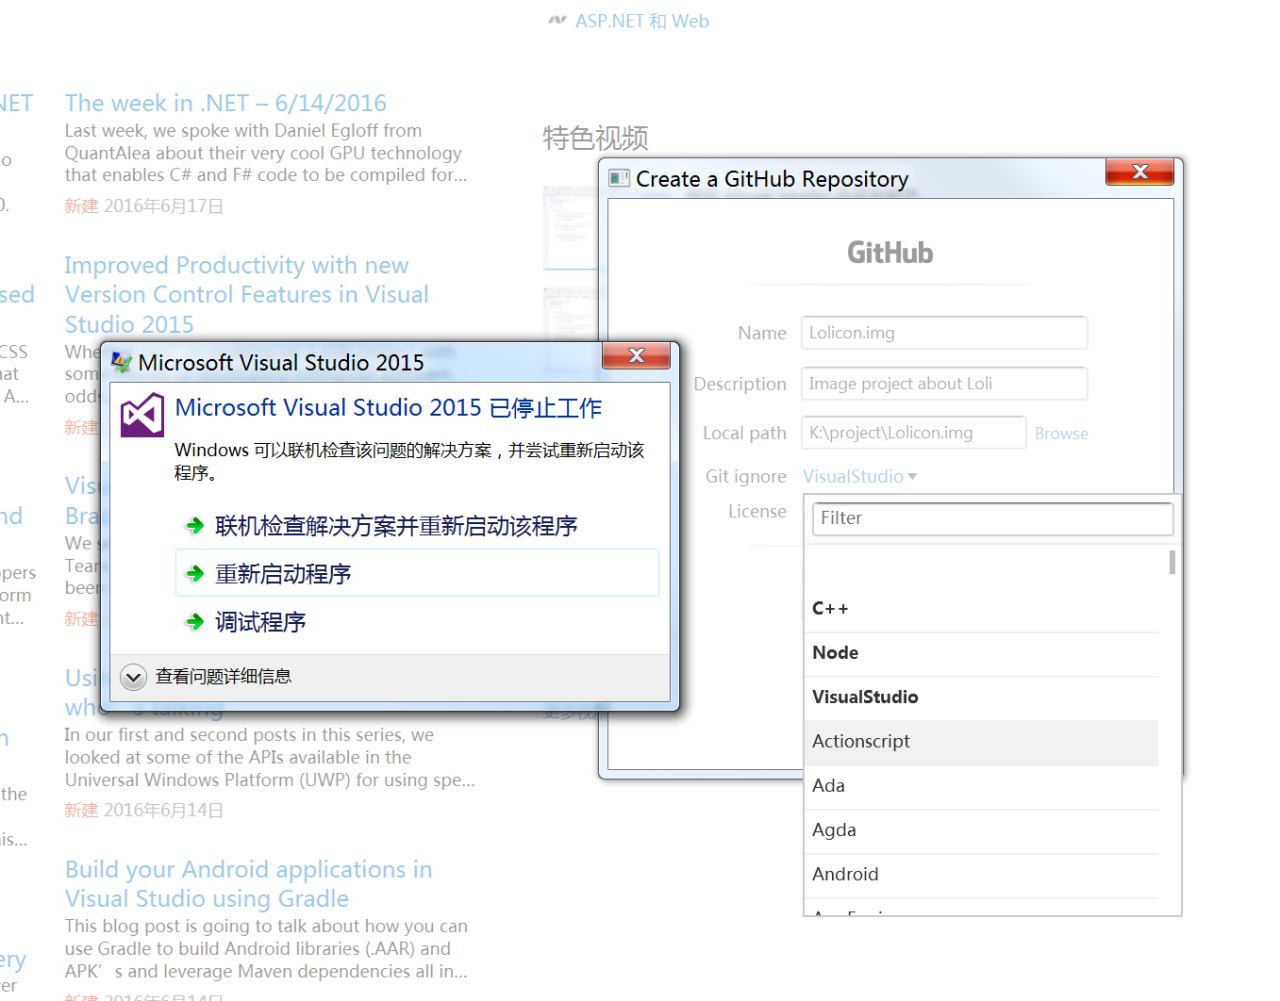Screen dimensions: 1280x1001
Task: Click the GitHub Repository dialog title icon
Action: click(x=619, y=179)
